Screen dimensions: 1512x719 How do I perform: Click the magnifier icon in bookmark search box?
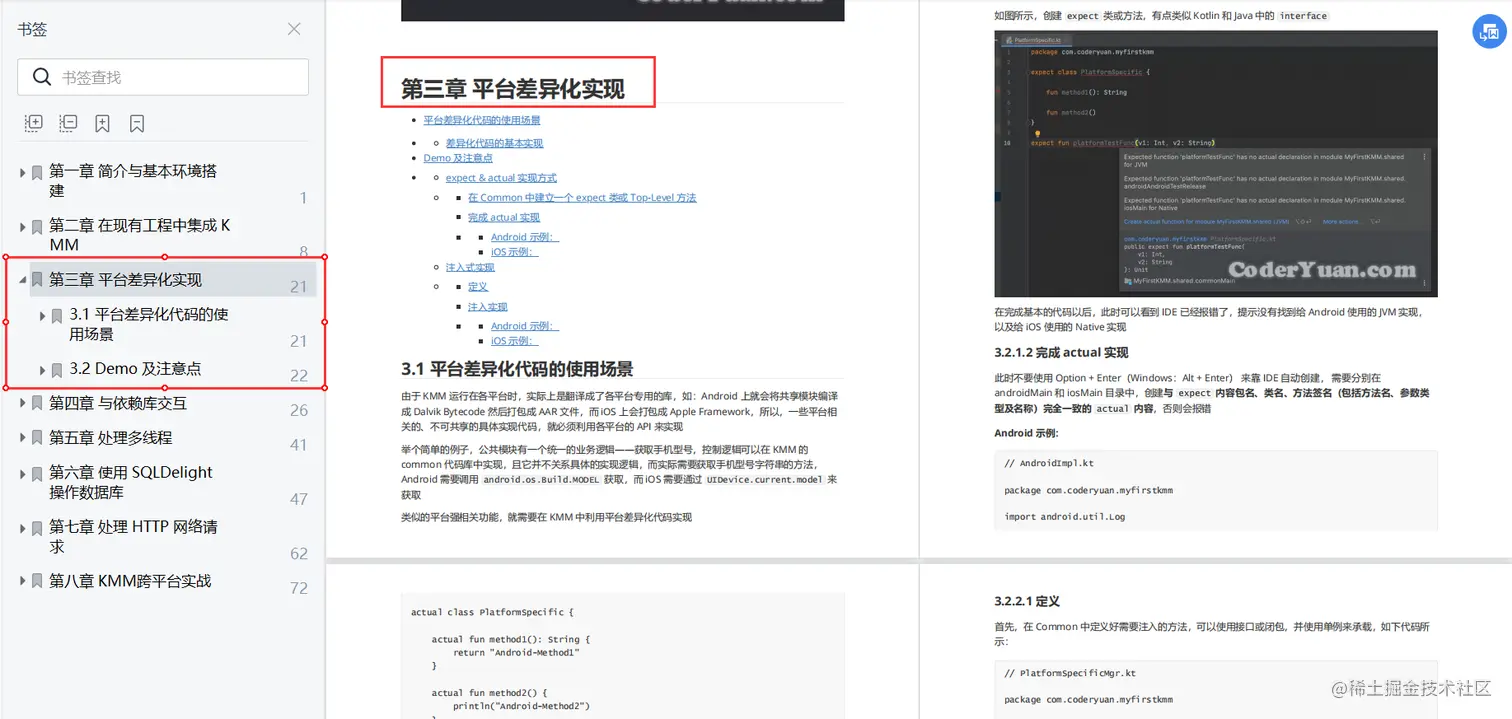[41, 76]
